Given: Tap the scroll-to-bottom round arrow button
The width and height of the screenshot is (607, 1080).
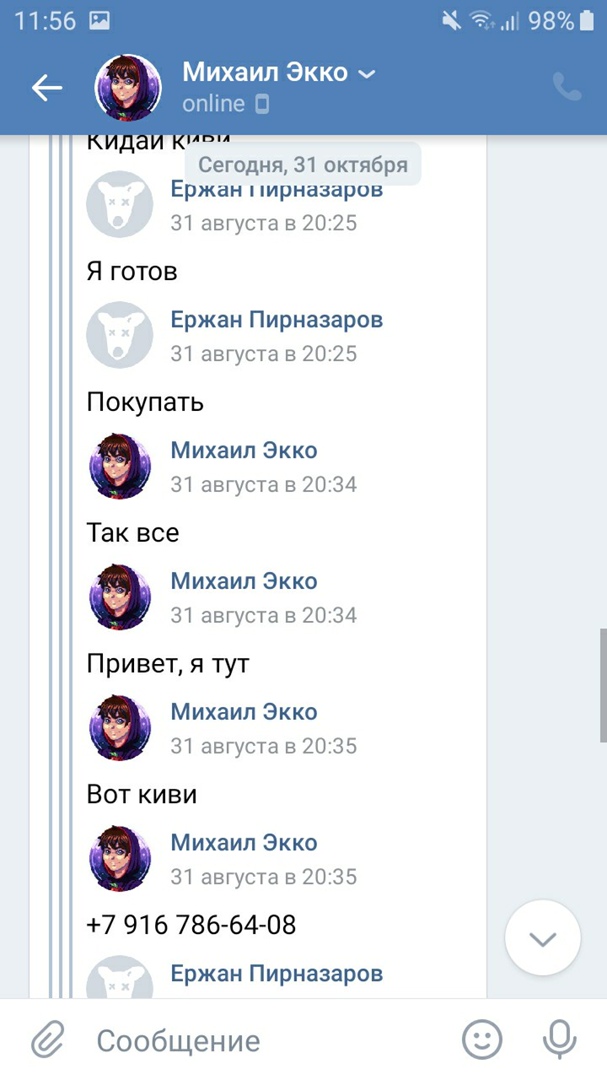Looking at the screenshot, I should tap(542, 938).
